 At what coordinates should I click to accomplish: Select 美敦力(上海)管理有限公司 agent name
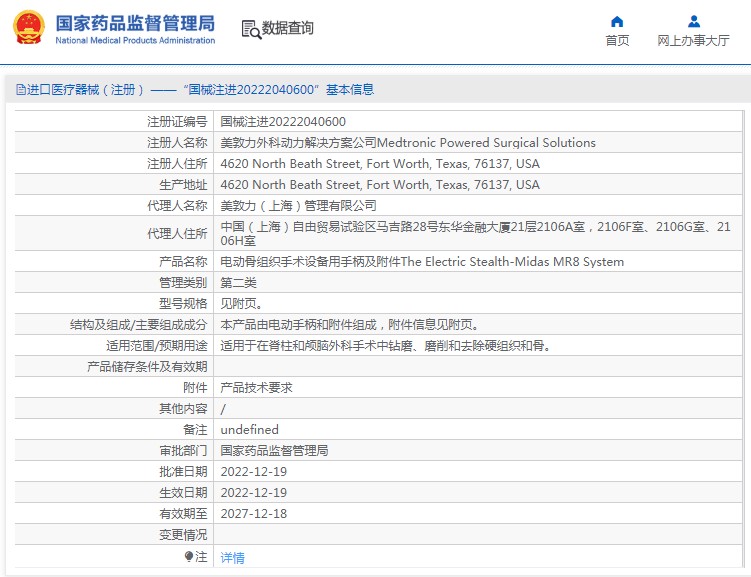point(298,206)
